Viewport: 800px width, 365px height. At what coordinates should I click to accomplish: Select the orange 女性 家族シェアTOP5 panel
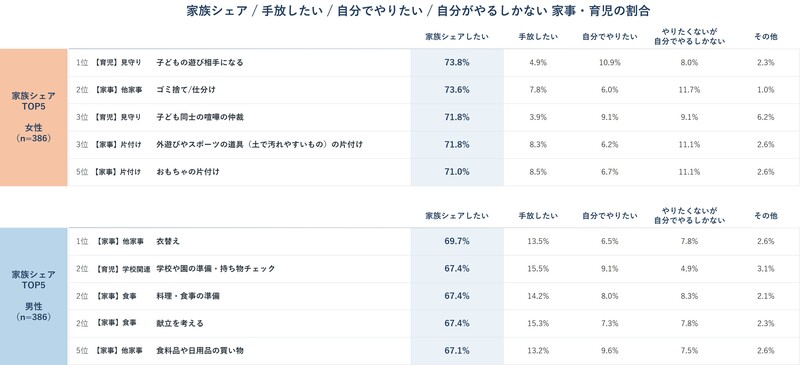[34, 117]
